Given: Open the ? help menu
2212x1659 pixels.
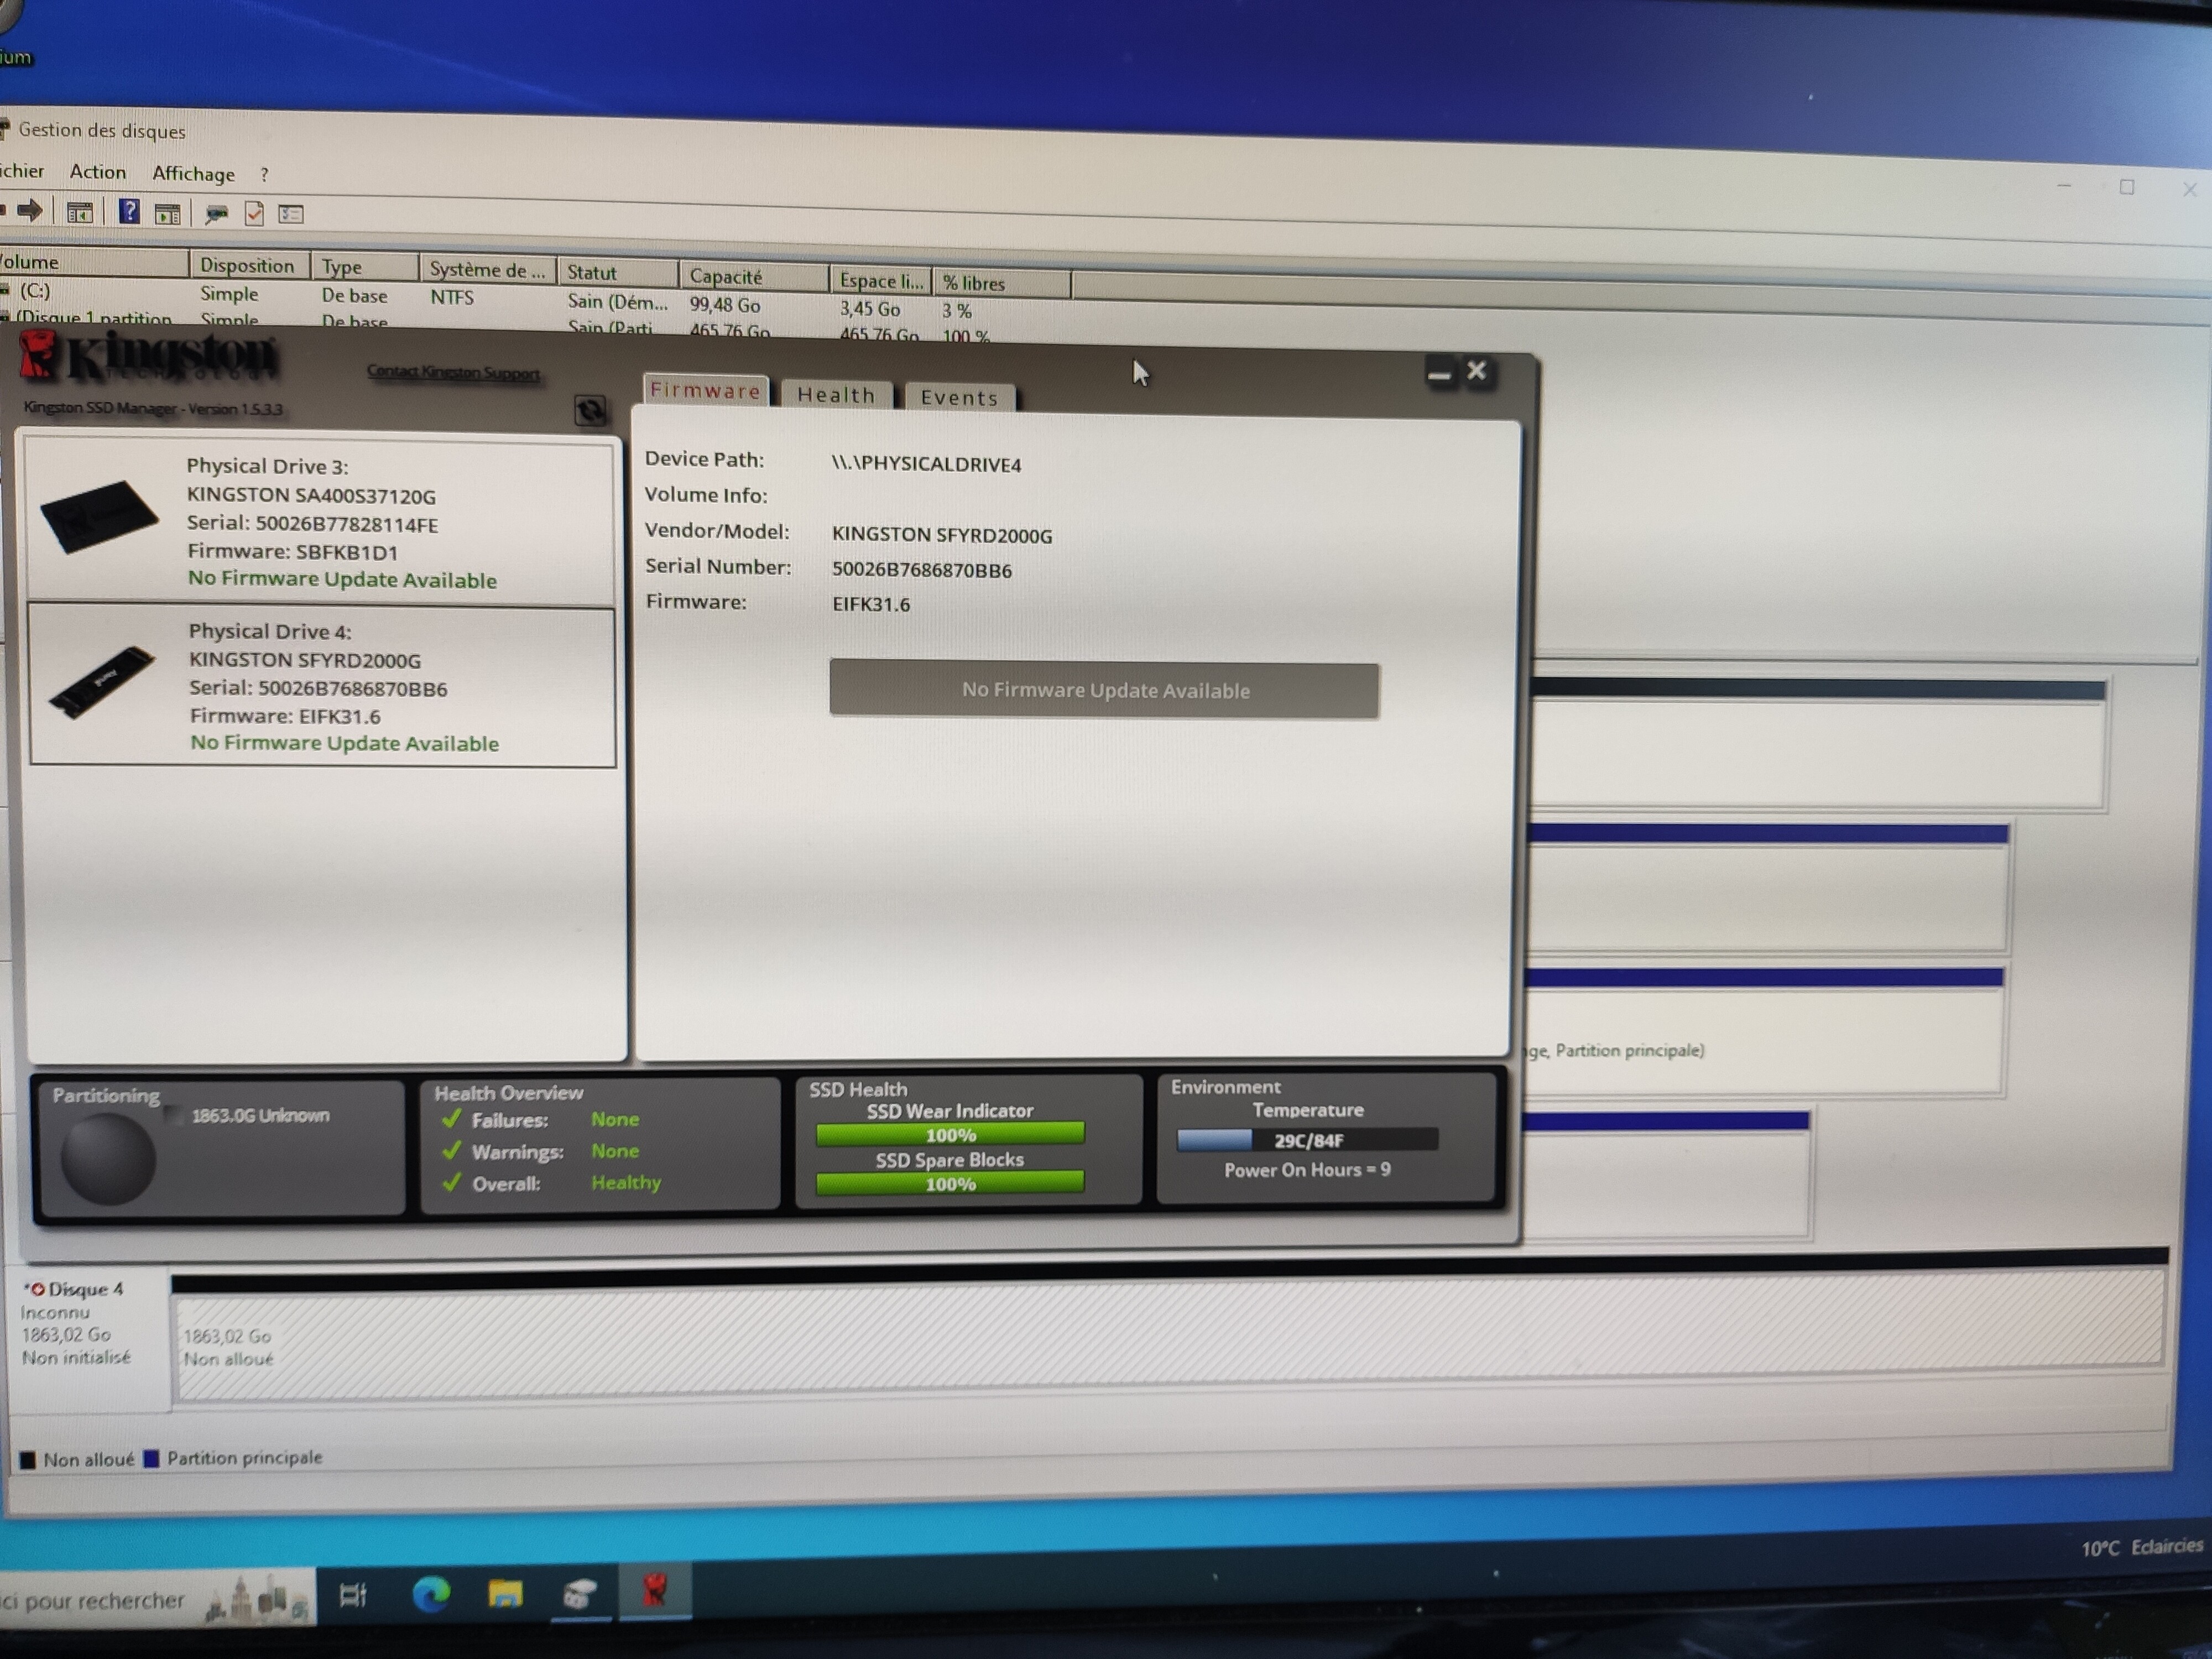Looking at the screenshot, I should [x=264, y=175].
